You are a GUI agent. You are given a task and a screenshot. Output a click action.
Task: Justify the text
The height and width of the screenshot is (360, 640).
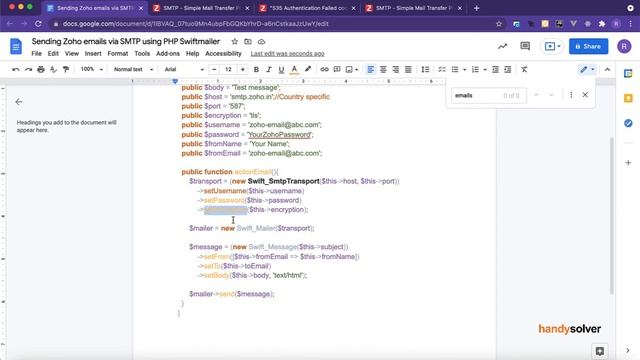pos(408,70)
